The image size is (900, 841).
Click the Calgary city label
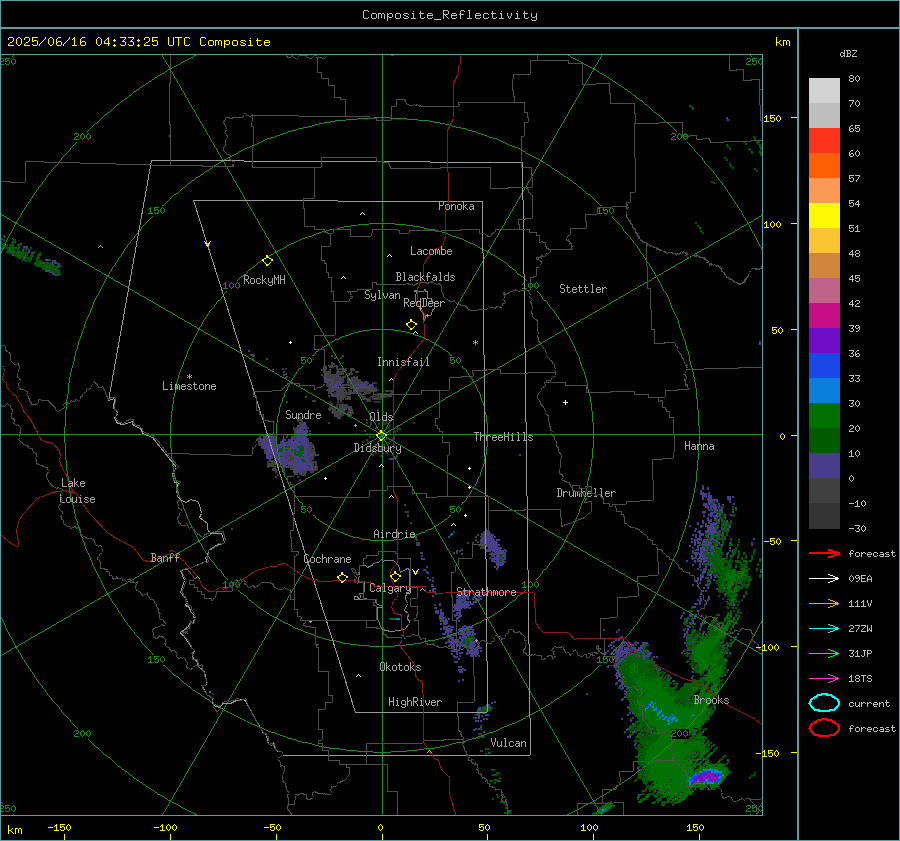coord(390,588)
